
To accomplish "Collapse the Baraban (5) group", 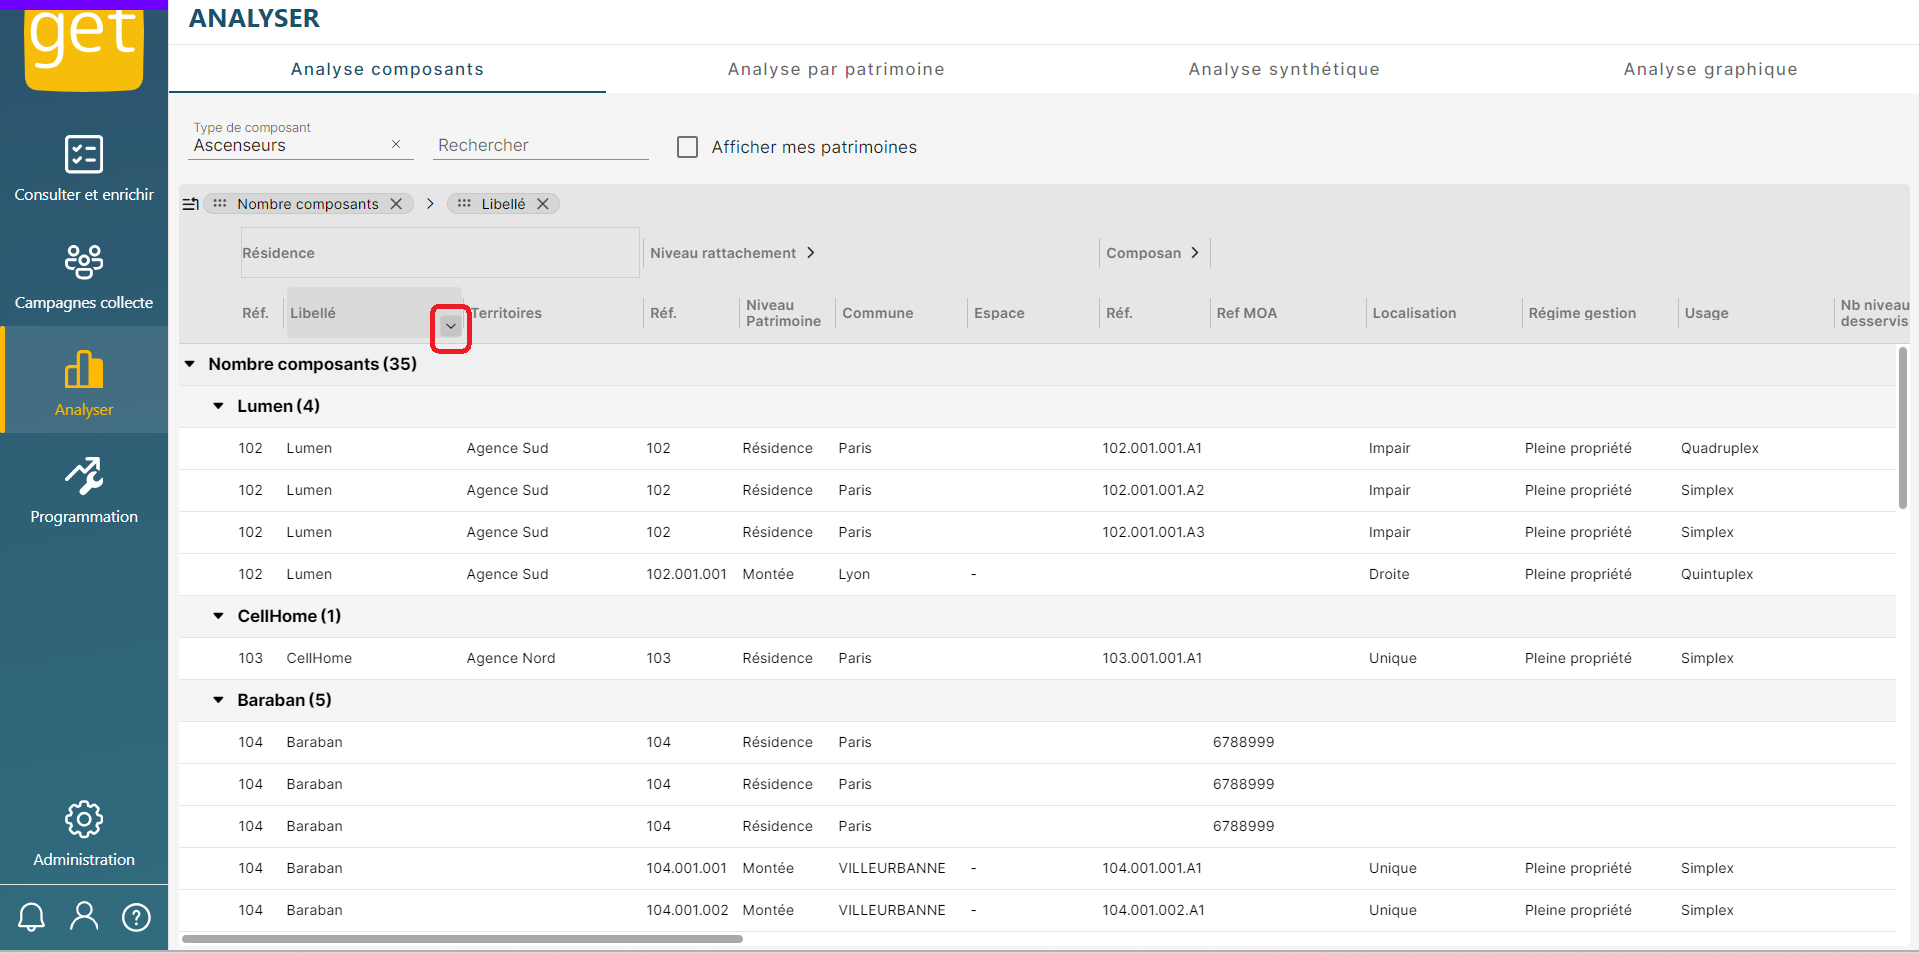I will (x=218, y=700).
